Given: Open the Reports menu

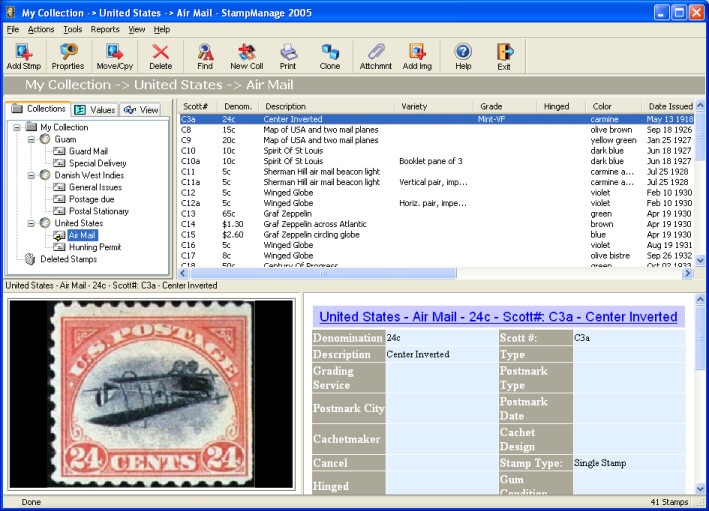Looking at the screenshot, I should click(x=105, y=29).
